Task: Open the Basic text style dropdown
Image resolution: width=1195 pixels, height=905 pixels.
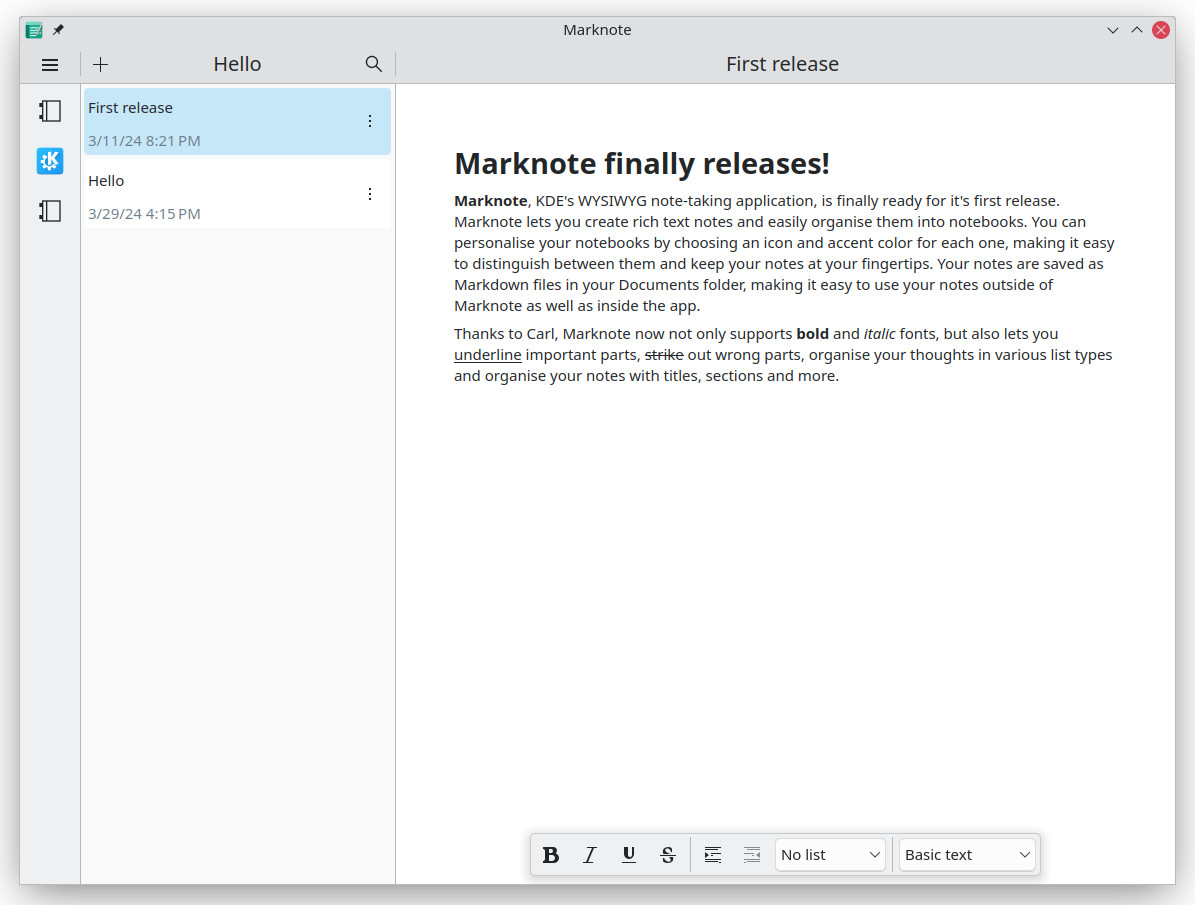Action: click(x=967, y=855)
